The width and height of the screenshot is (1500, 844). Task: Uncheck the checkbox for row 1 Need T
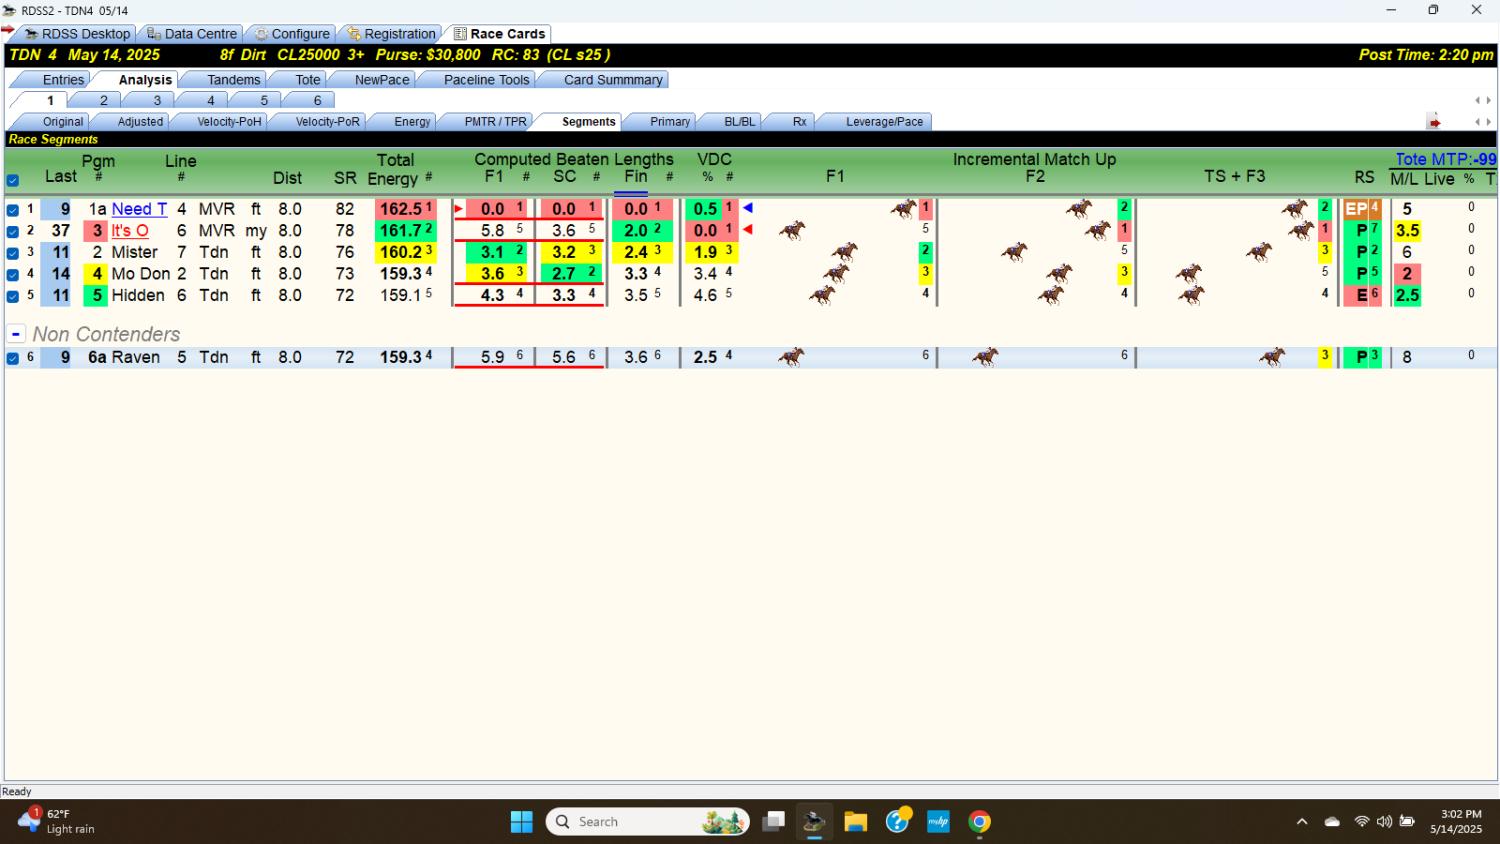point(13,210)
